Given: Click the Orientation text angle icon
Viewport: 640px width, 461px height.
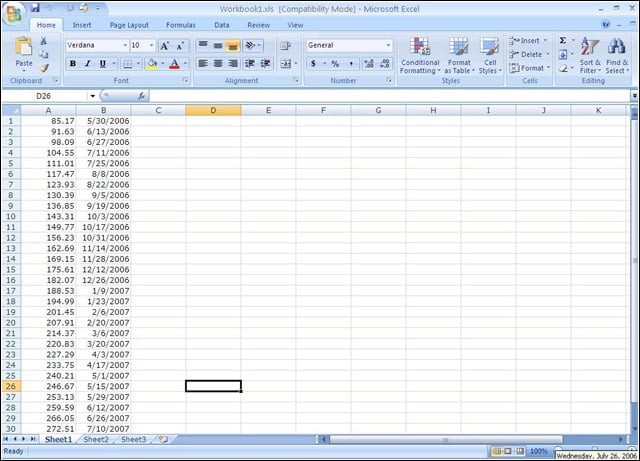Looking at the screenshot, I should point(250,45).
